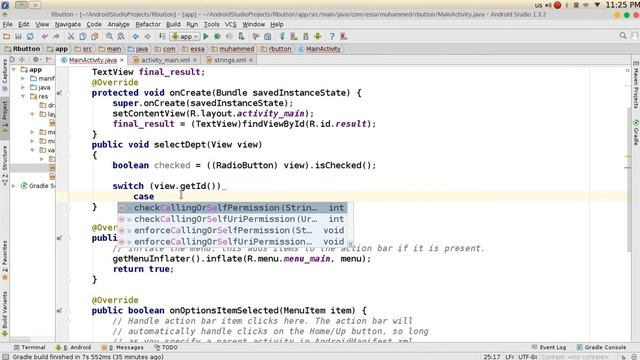
Task: Select enforceCallingOrSelfPermission completion suggestion
Action: [x=233, y=230]
